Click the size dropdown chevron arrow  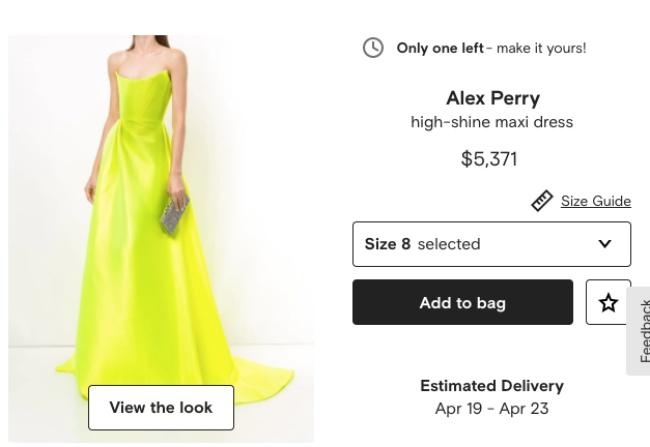pyautogui.click(x=604, y=244)
